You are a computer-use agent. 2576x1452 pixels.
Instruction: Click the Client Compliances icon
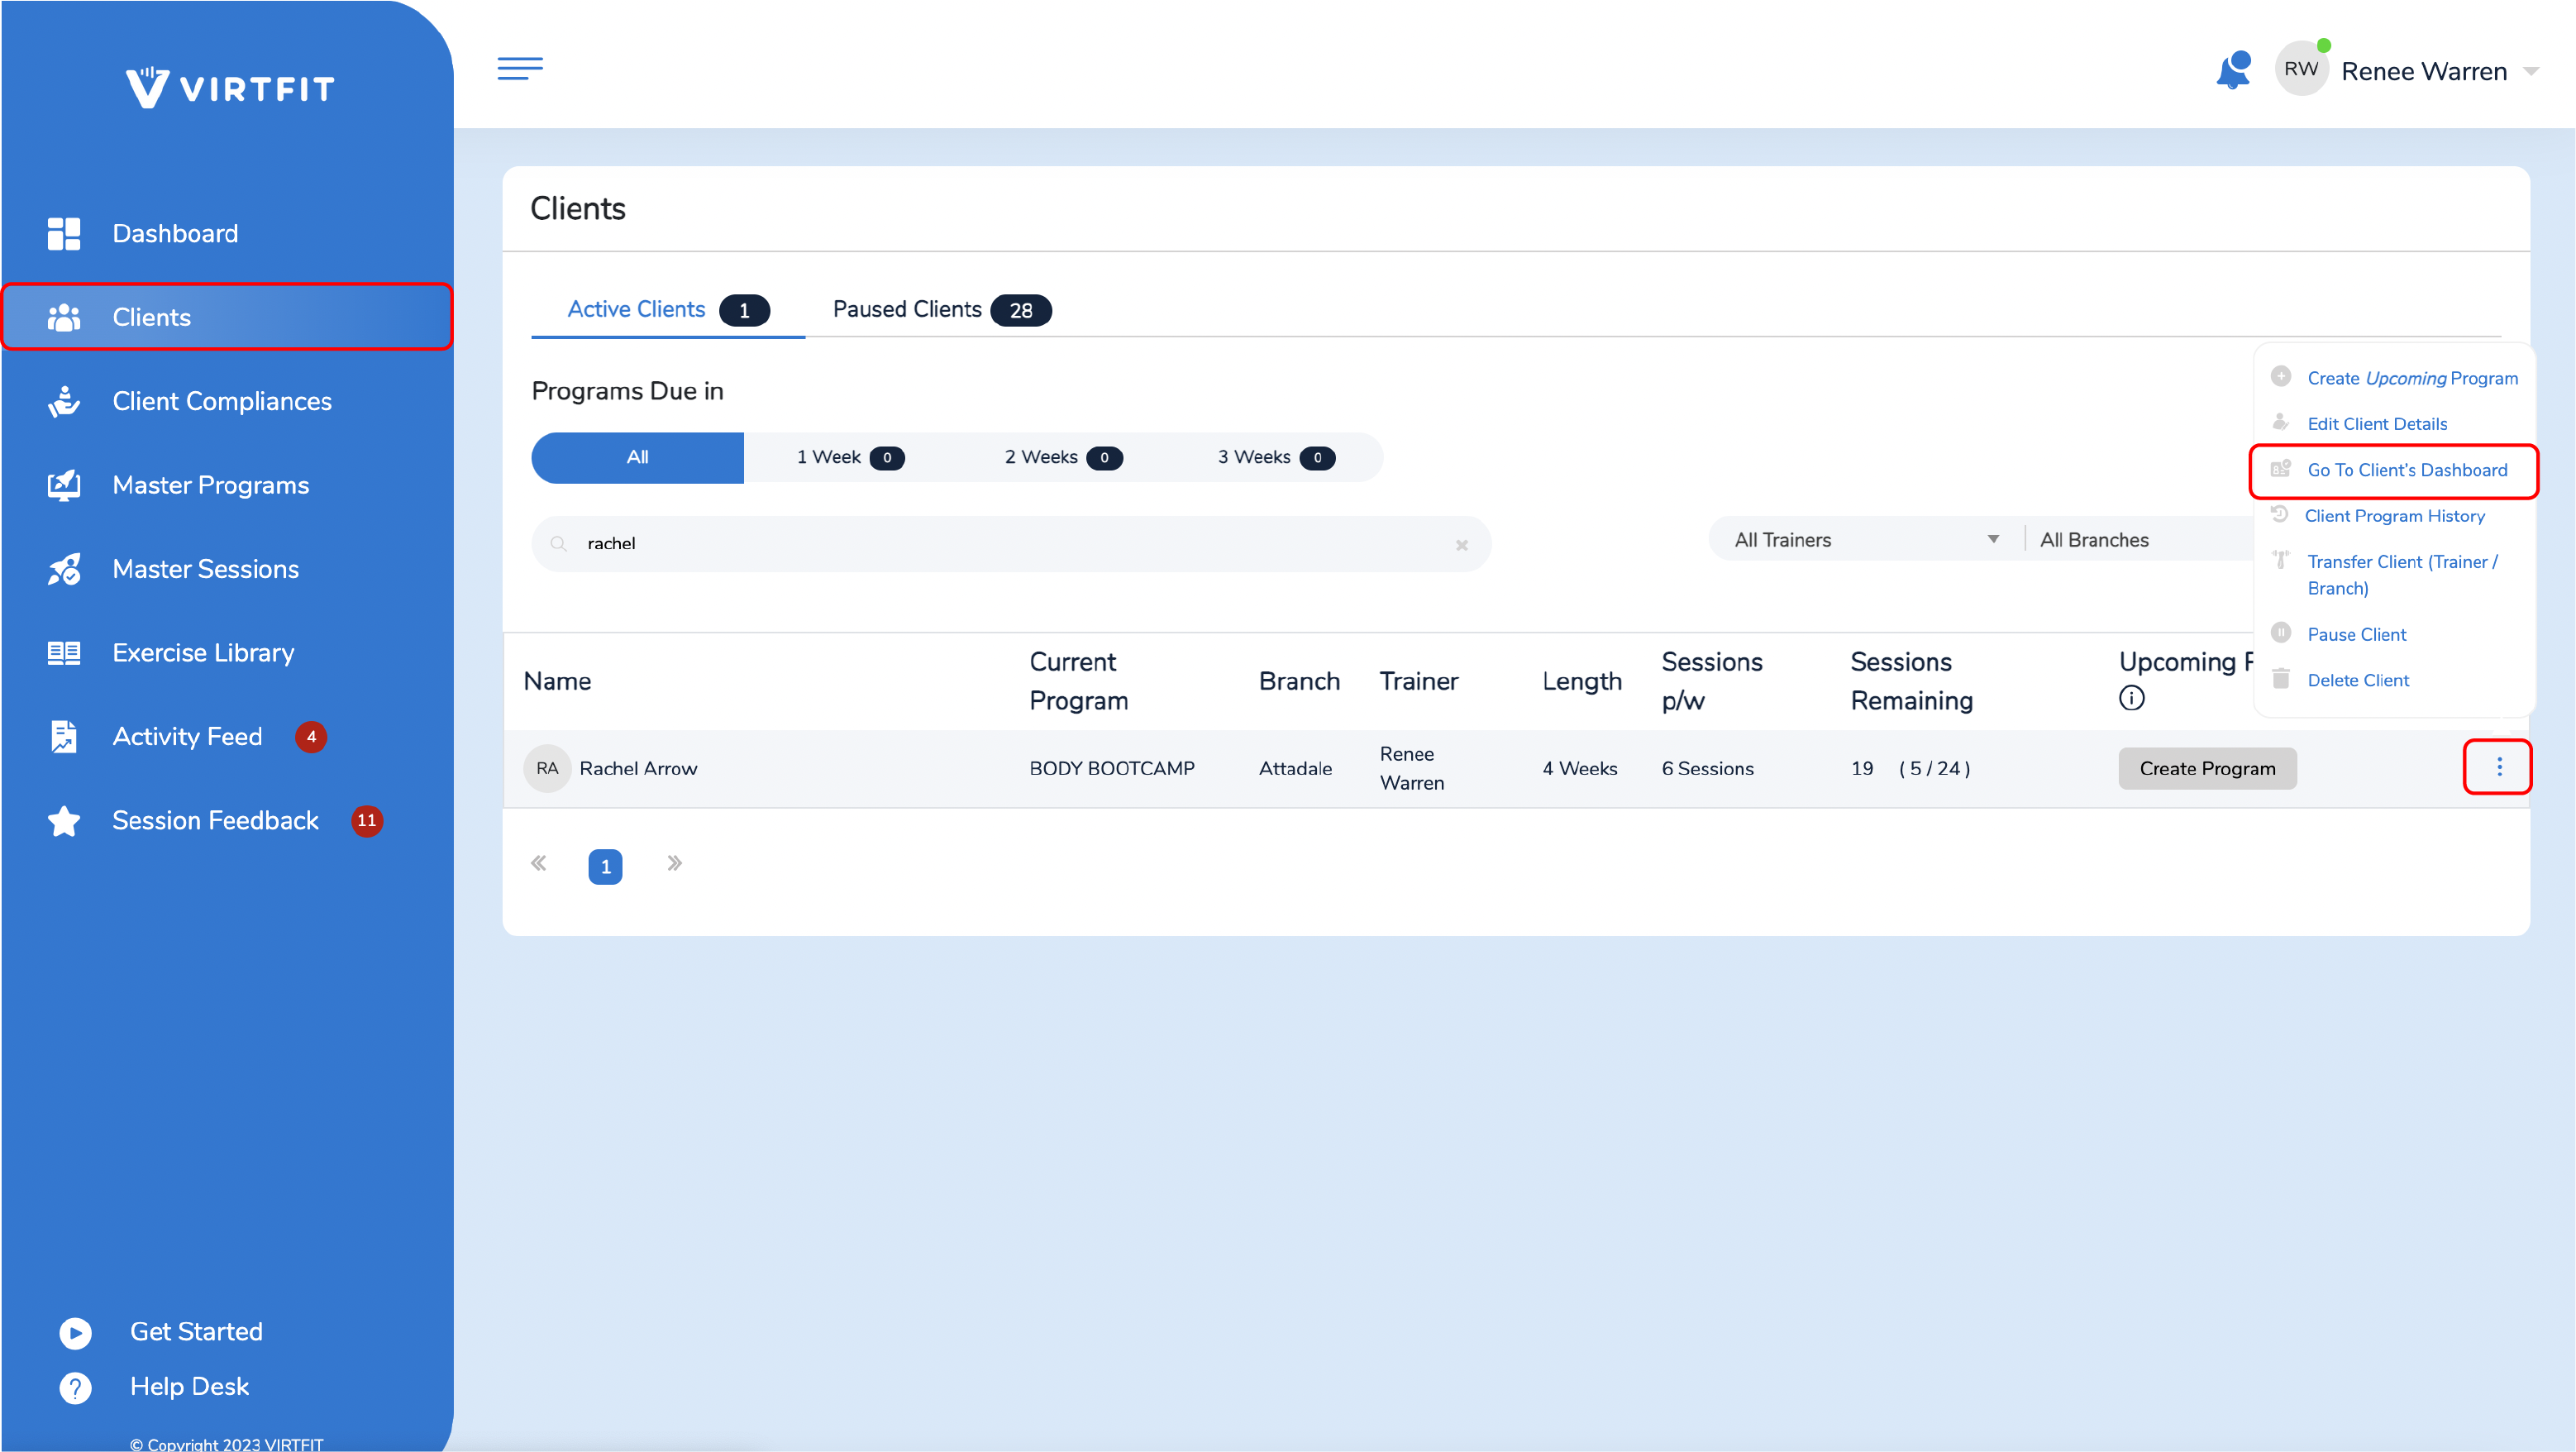[x=64, y=401]
